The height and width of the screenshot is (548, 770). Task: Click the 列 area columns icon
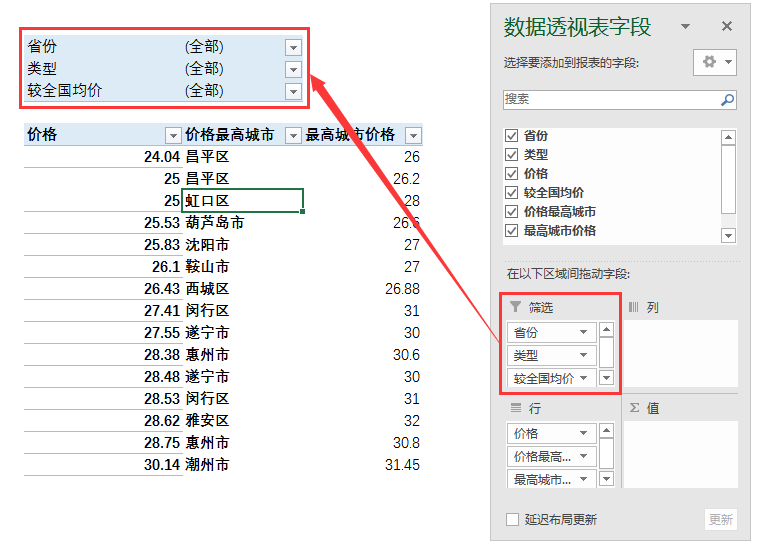tap(634, 307)
